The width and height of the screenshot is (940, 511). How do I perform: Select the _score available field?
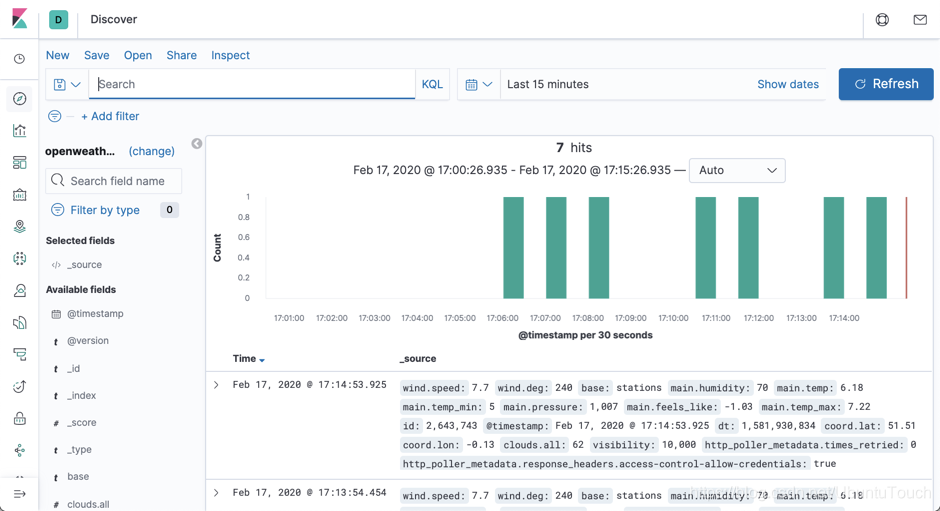pos(81,422)
